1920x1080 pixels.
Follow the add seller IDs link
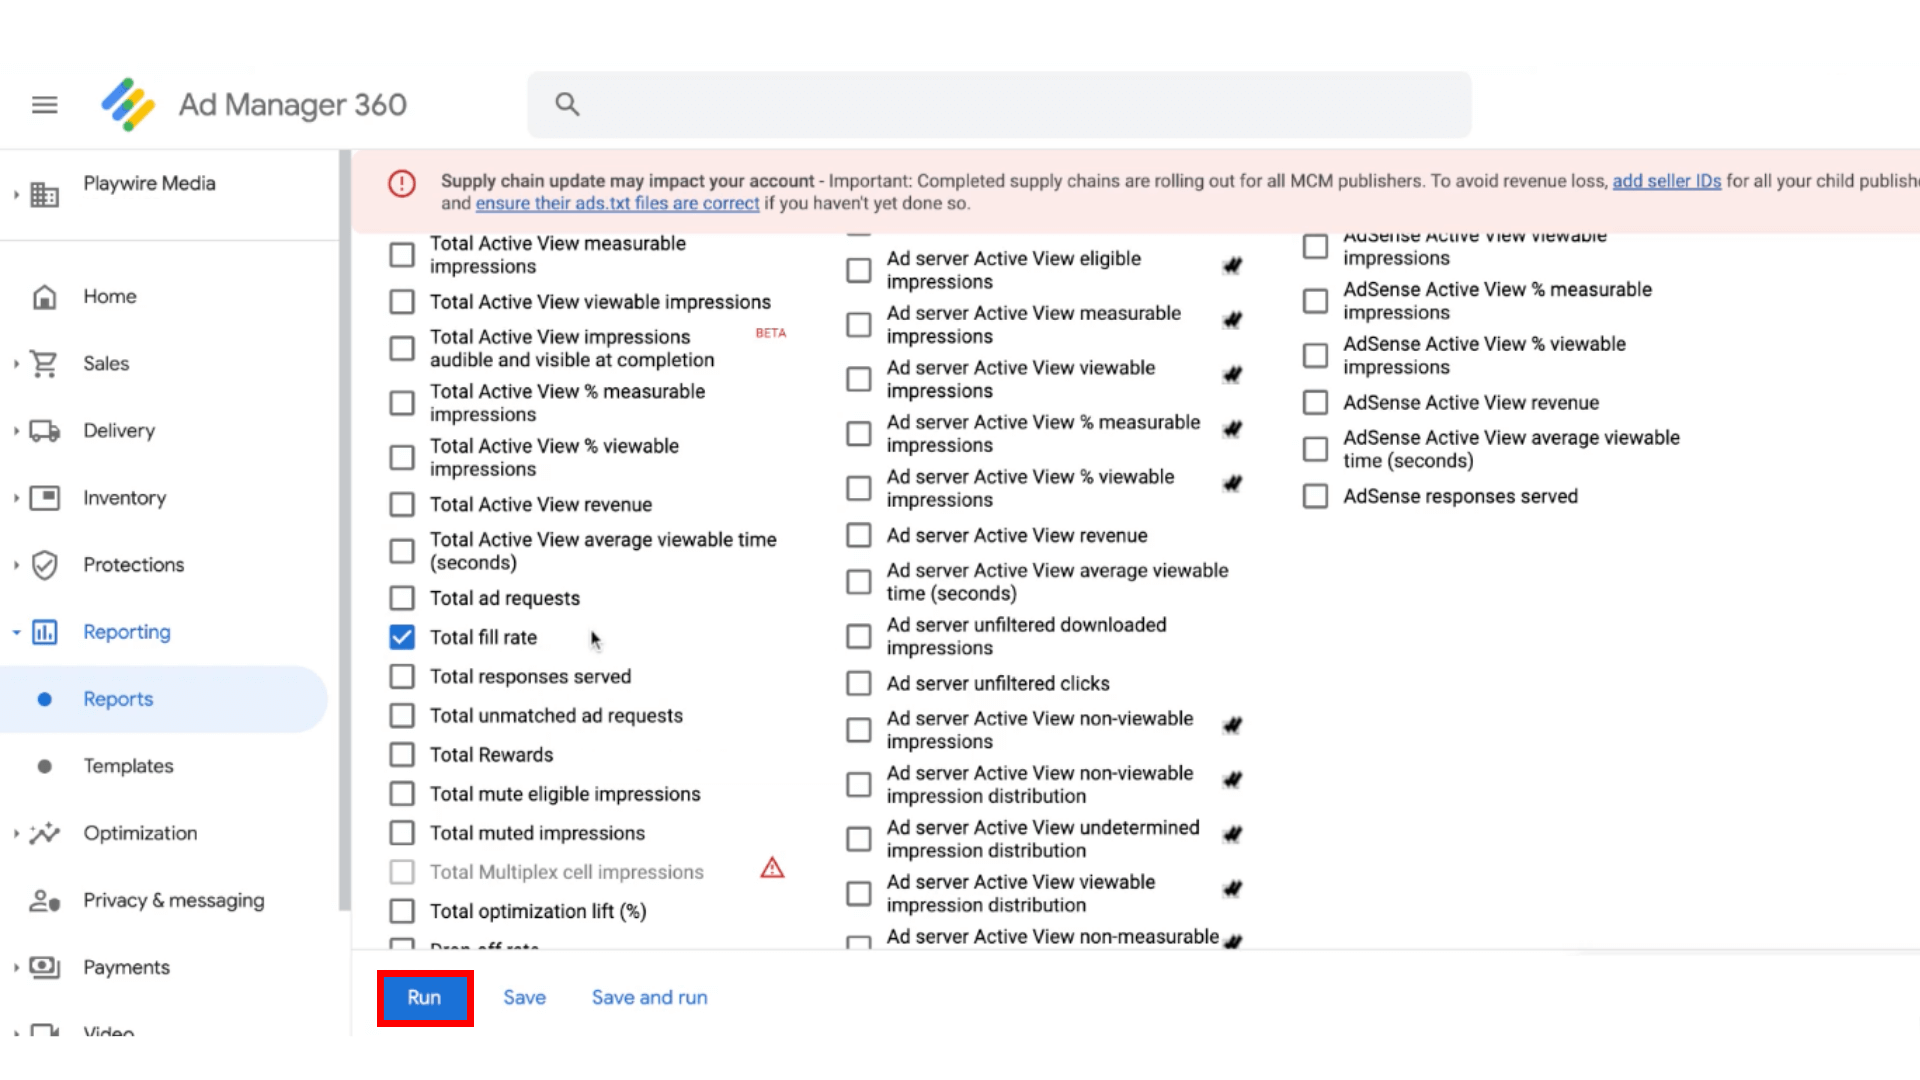(1666, 181)
